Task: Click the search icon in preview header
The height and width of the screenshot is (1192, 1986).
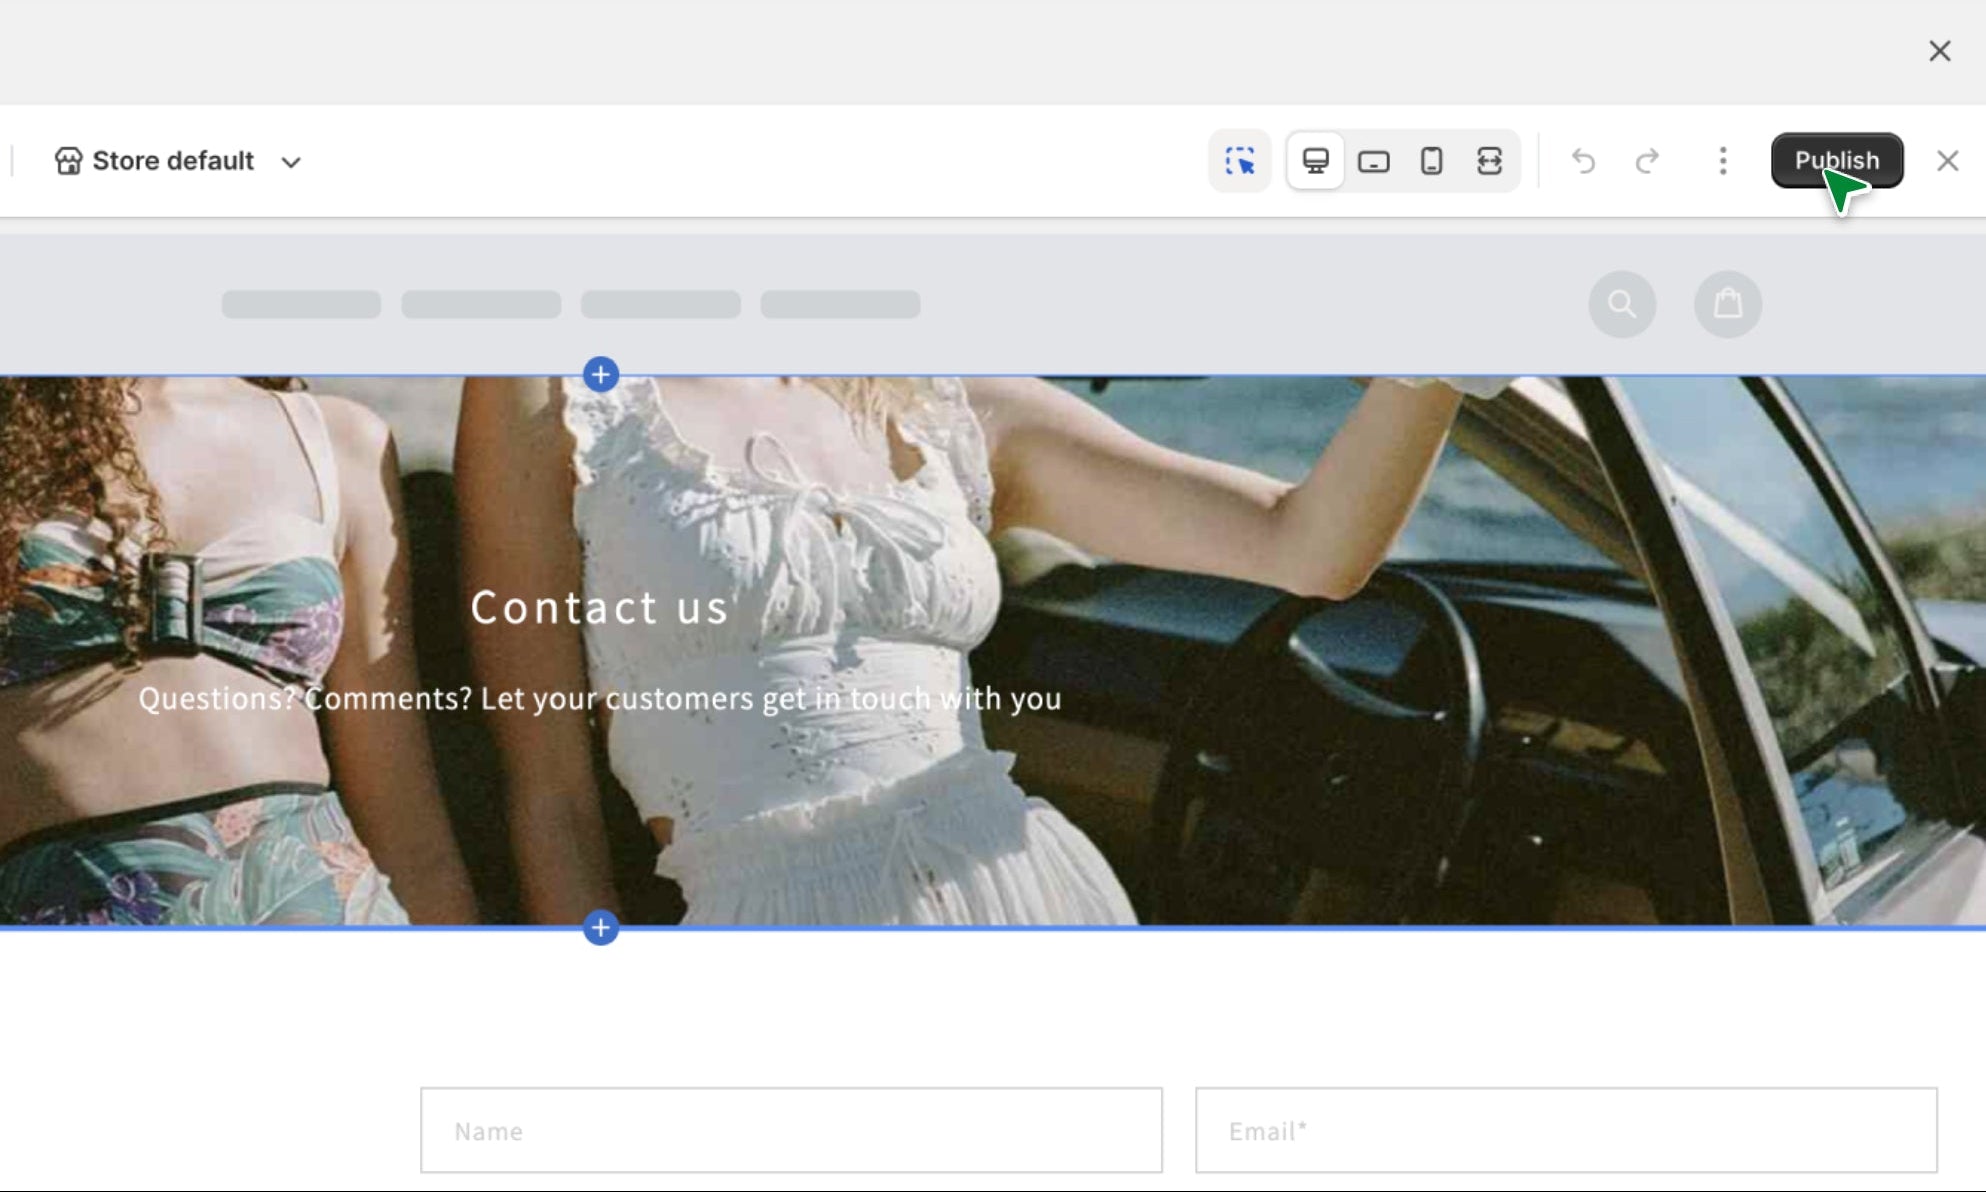Action: click(1622, 304)
